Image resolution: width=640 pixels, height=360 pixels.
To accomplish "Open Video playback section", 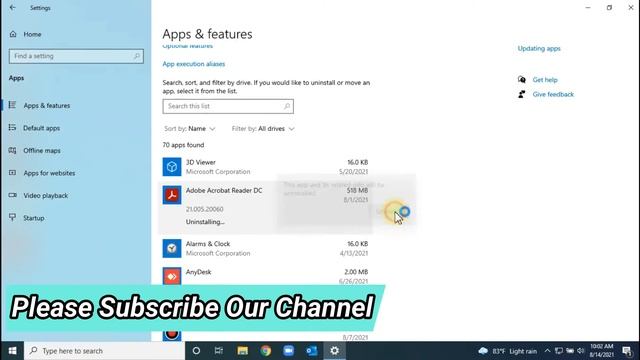I will [45, 196].
